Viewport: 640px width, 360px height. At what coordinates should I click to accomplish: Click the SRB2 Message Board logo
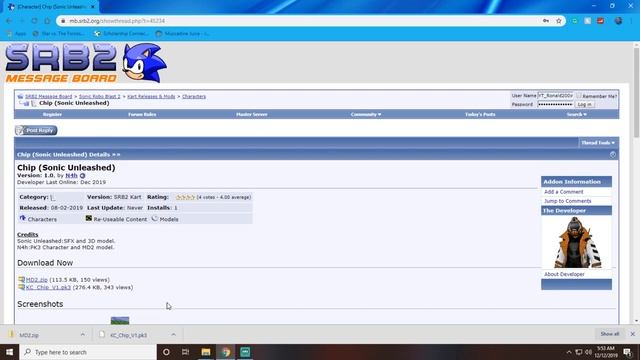tap(86, 63)
